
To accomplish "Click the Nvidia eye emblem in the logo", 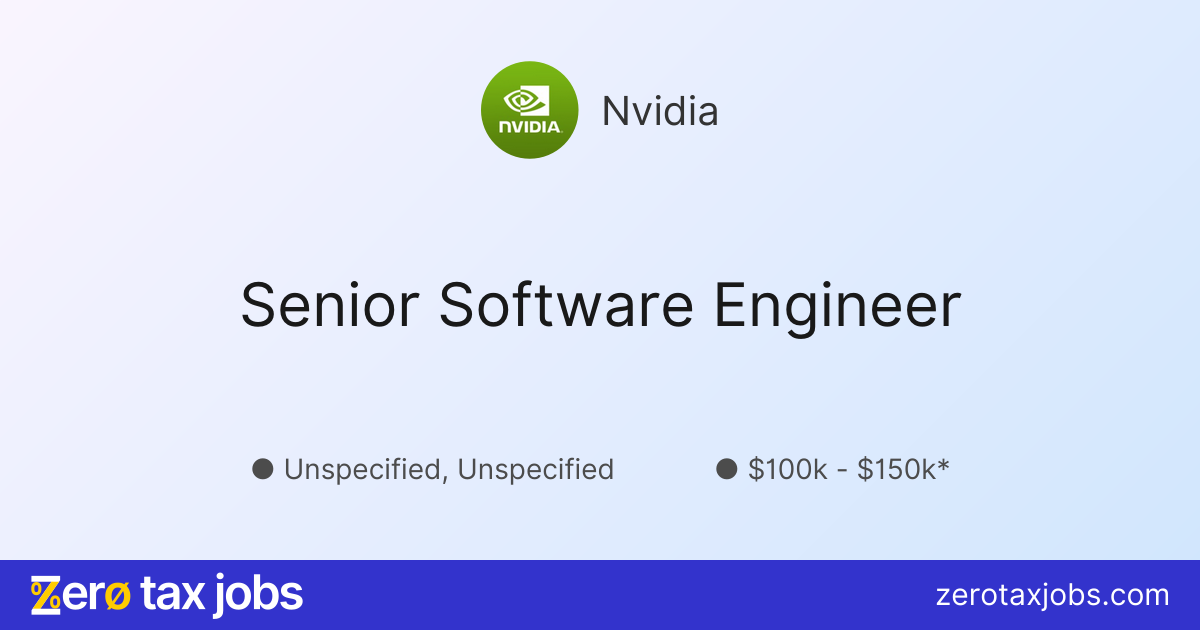I will 524,100.
